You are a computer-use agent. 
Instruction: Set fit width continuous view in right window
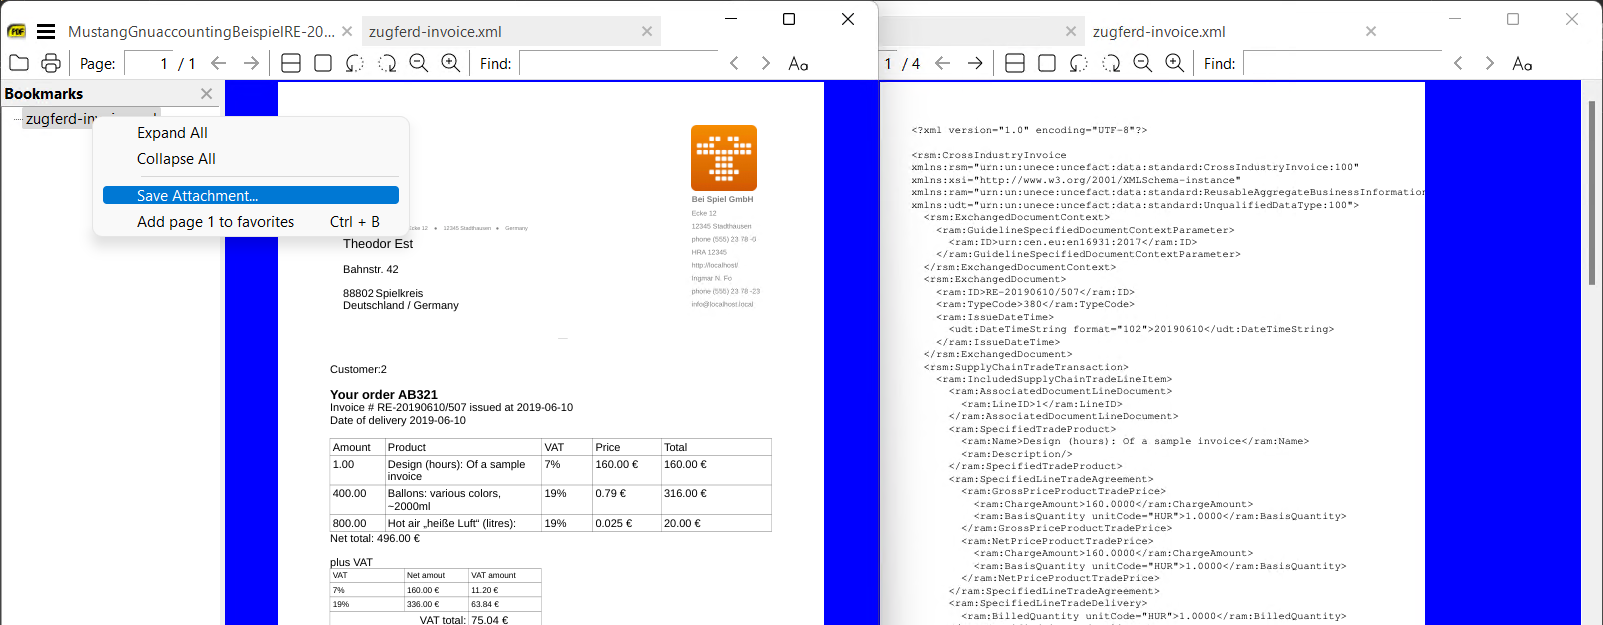(1015, 63)
